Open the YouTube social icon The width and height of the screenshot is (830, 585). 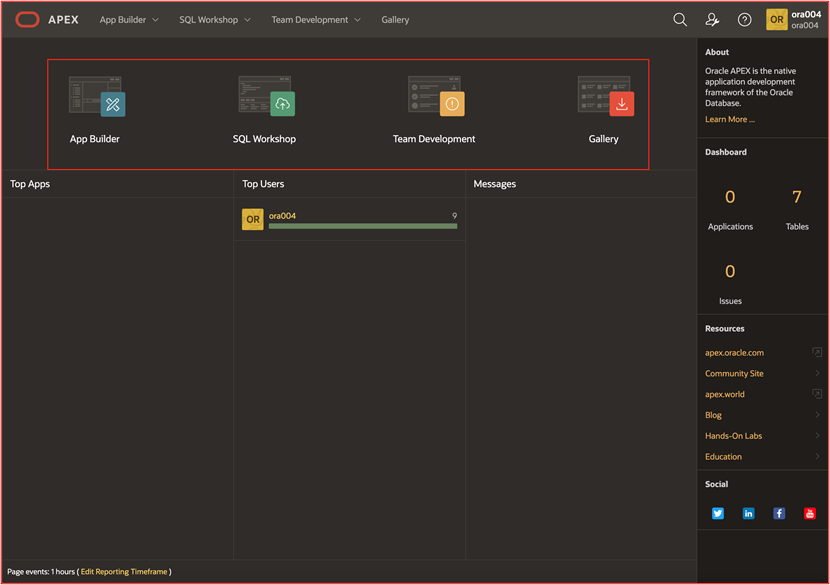[x=810, y=513]
